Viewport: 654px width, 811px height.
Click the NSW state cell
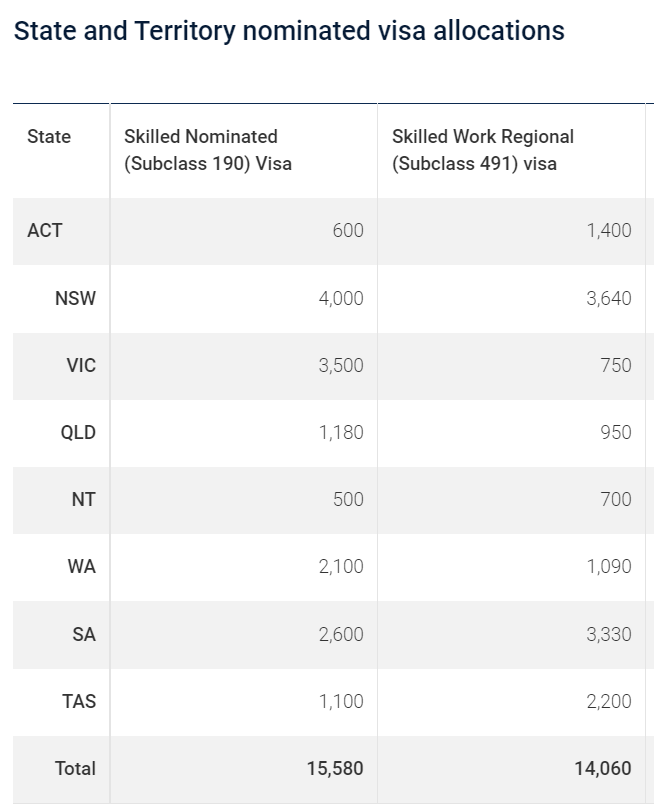tap(76, 298)
